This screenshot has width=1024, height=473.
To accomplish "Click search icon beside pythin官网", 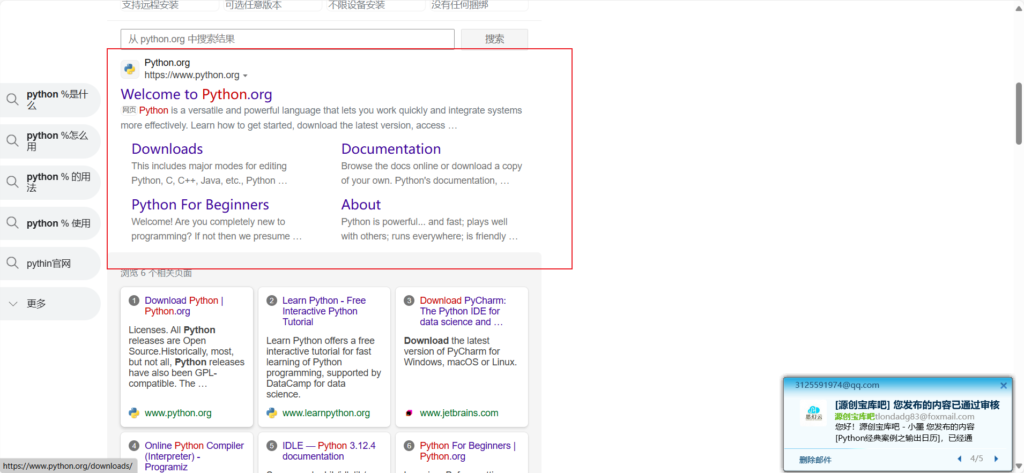I will [x=12, y=263].
